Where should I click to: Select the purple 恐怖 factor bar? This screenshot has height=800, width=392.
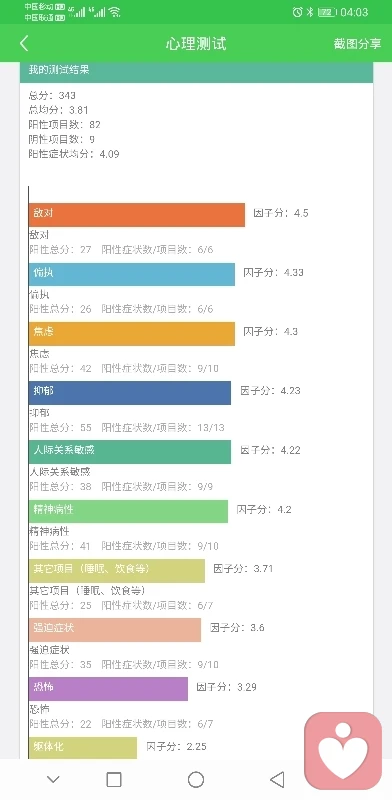coord(108,689)
